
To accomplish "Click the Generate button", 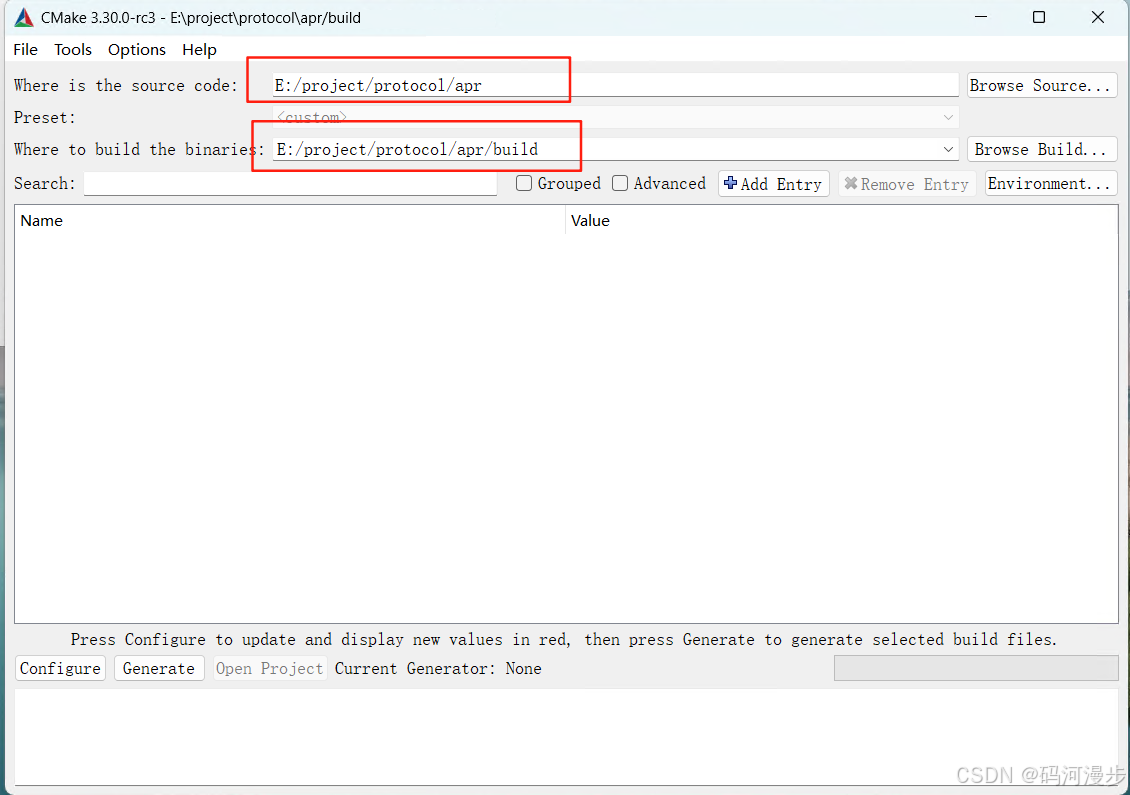I will 159,668.
